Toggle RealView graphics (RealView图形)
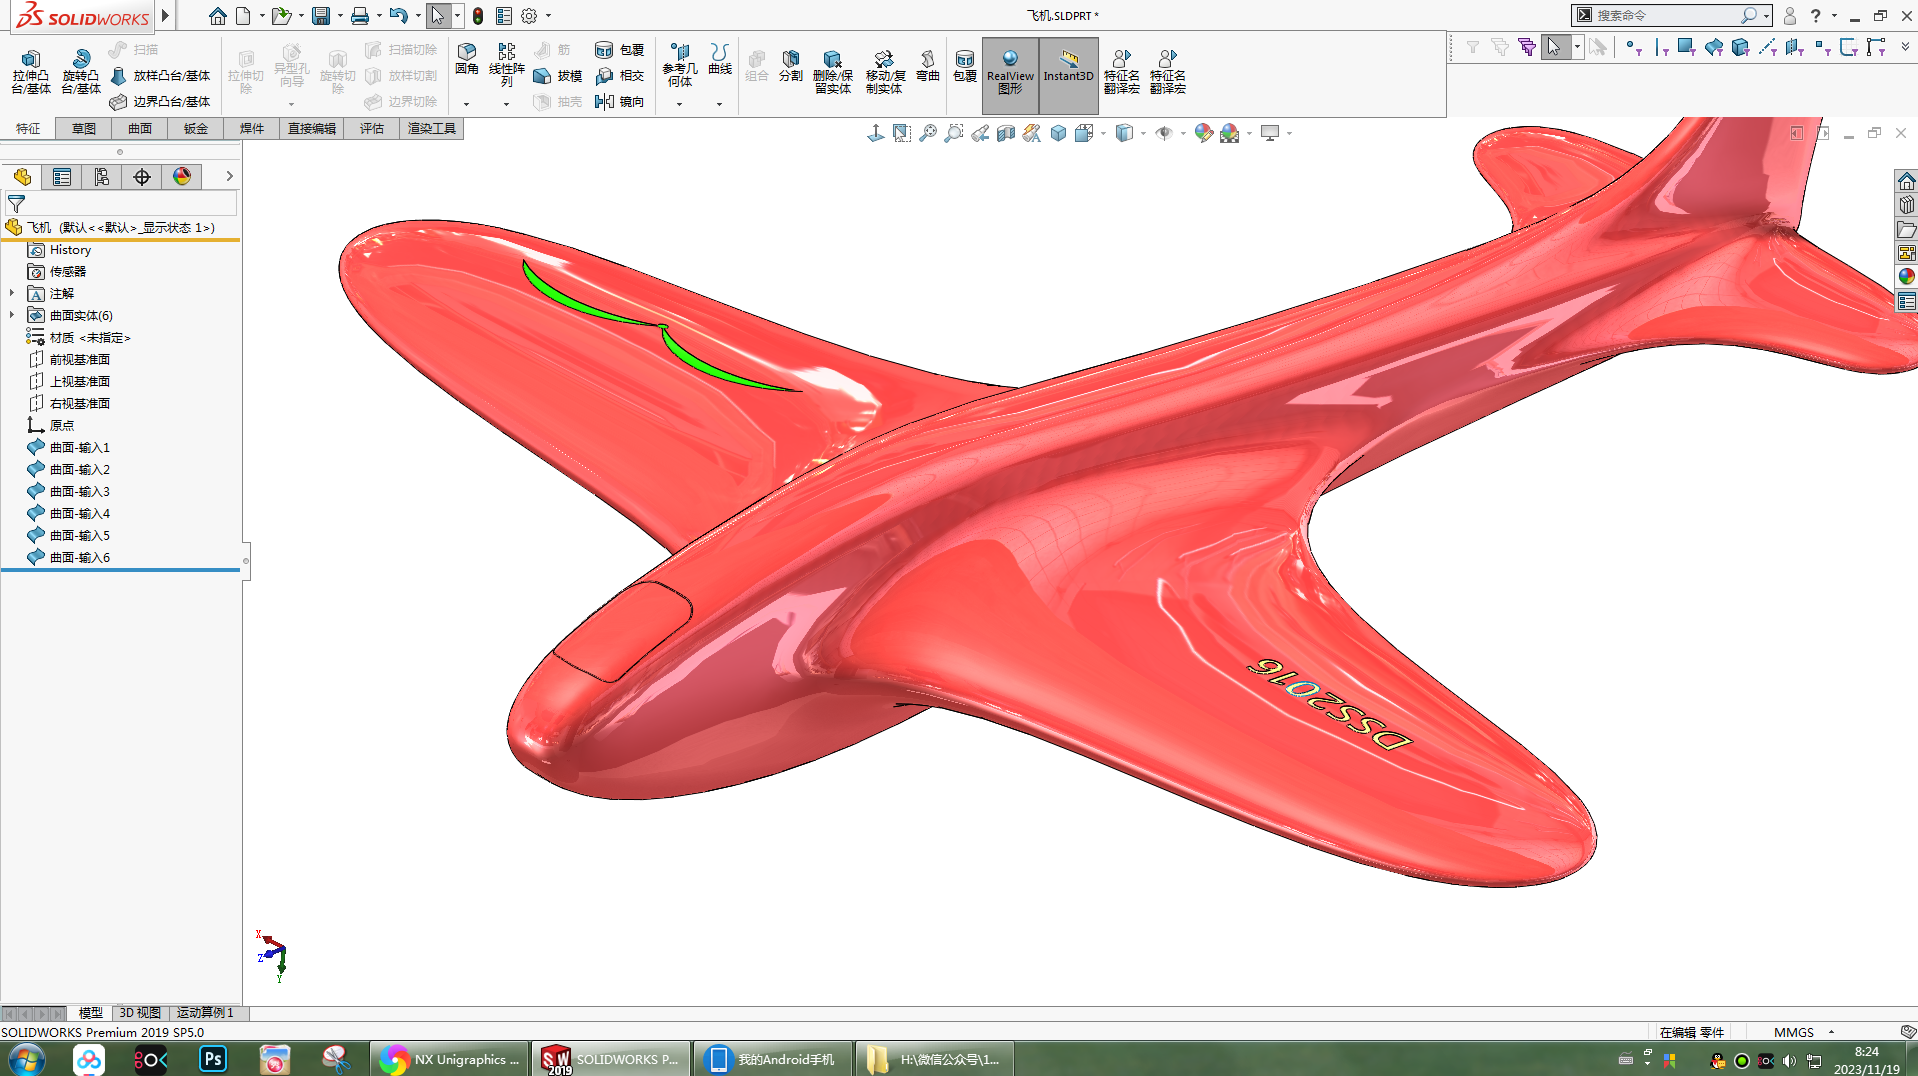Image resolution: width=1918 pixels, height=1076 pixels. pyautogui.click(x=1010, y=76)
